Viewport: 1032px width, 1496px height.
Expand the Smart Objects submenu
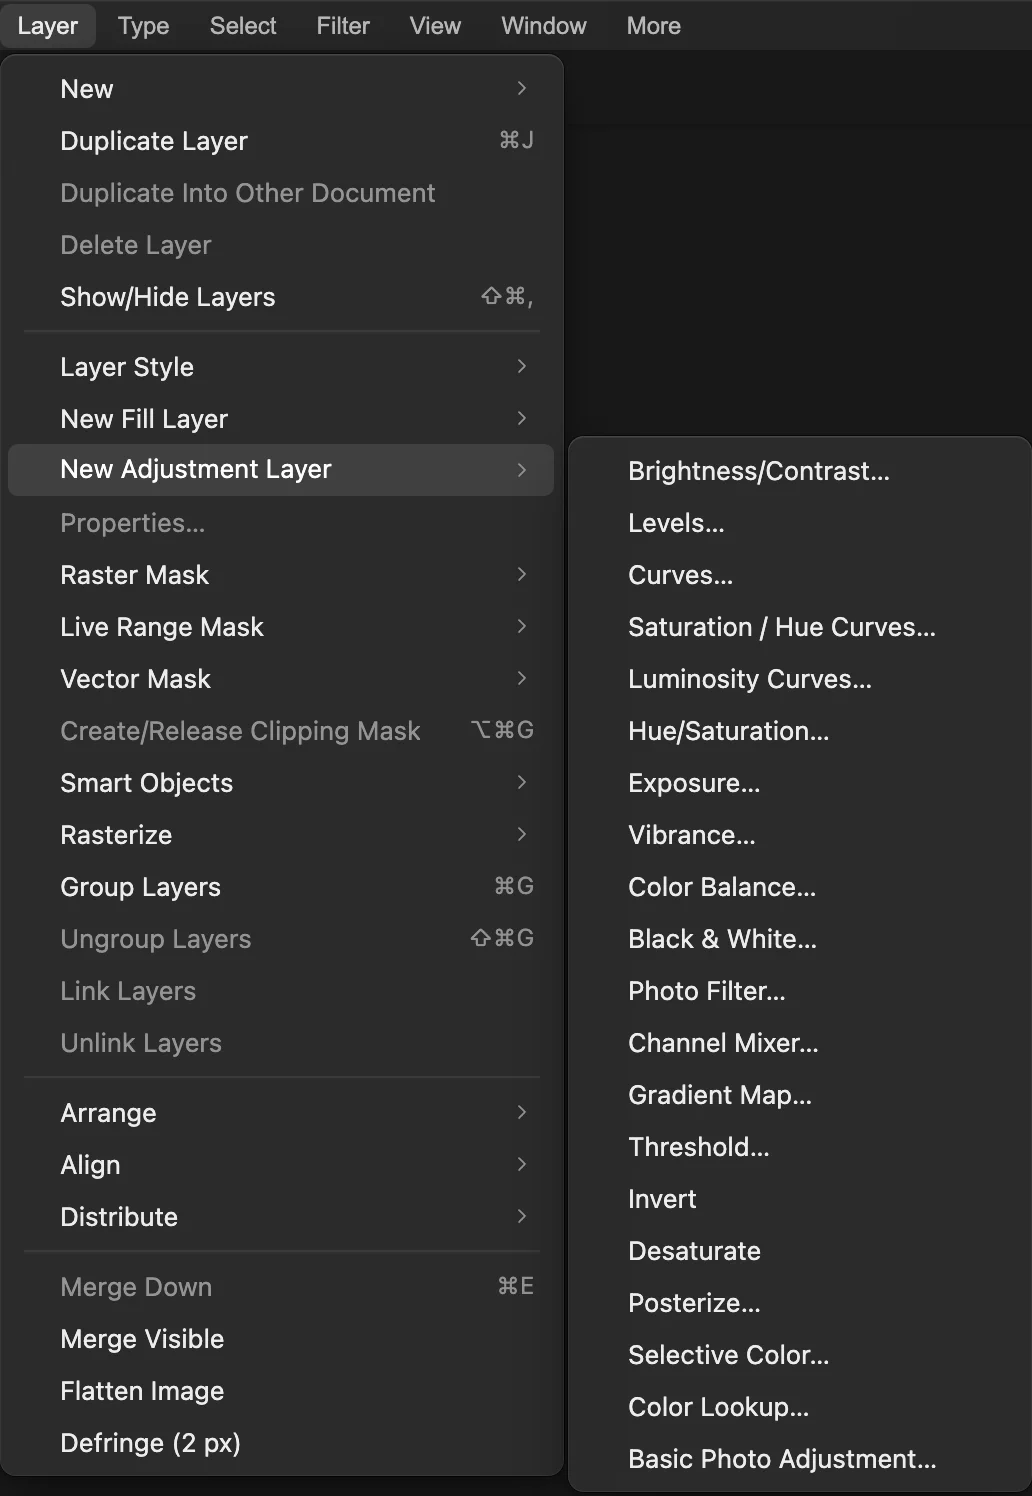pos(281,783)
